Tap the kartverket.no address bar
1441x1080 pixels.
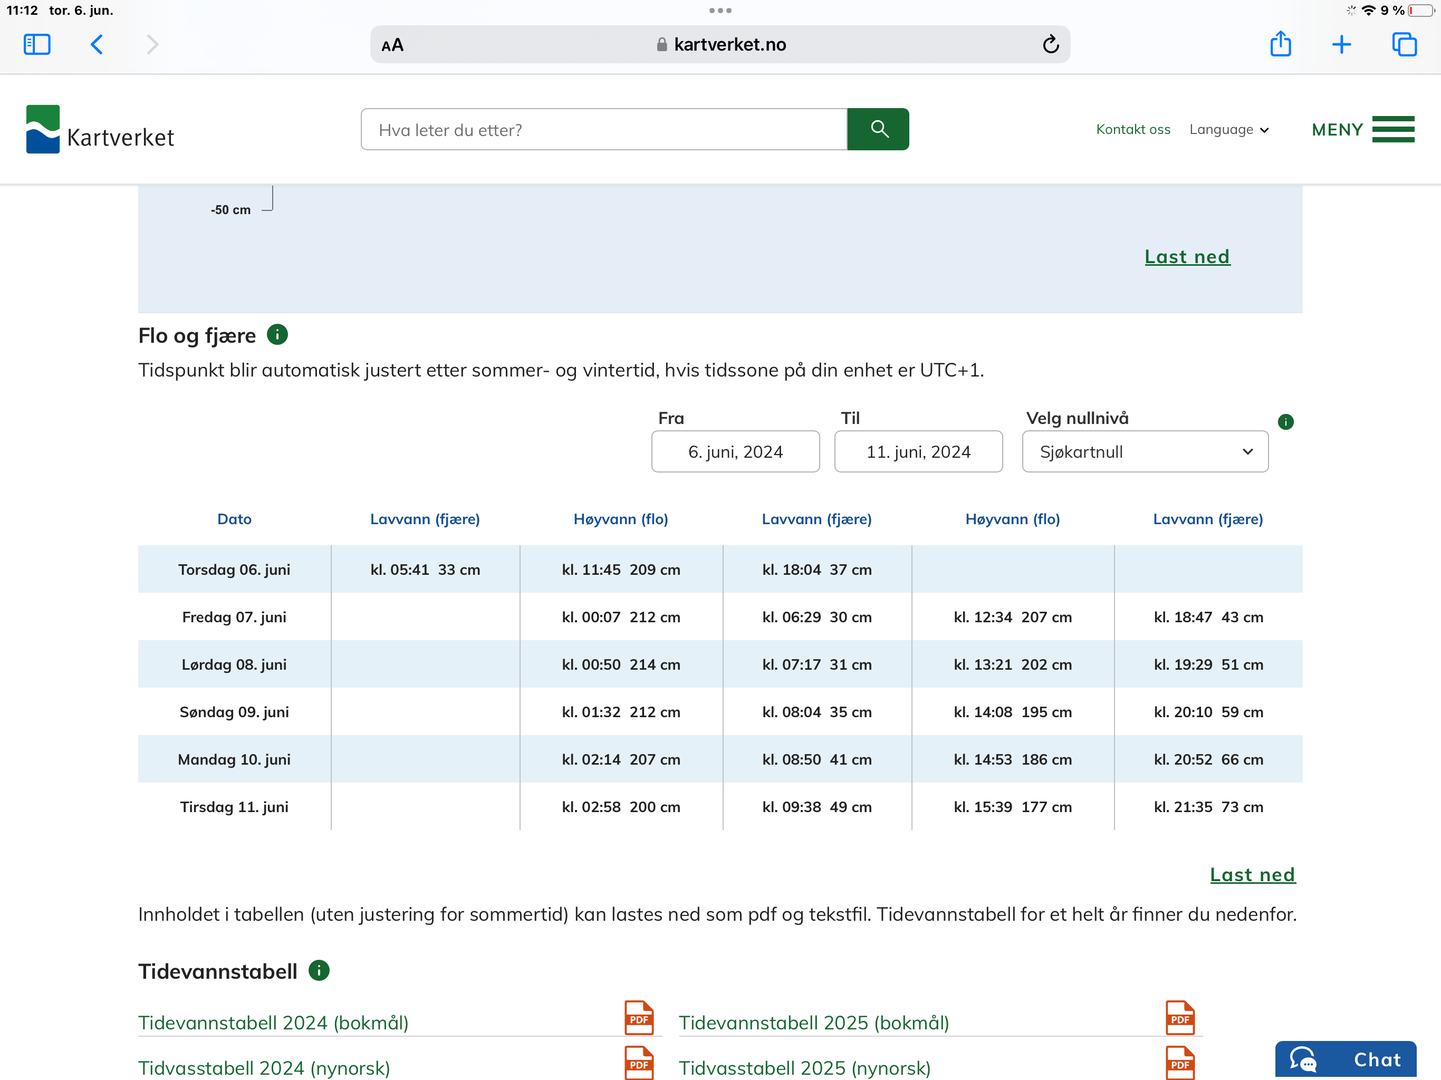pos(720,45)
